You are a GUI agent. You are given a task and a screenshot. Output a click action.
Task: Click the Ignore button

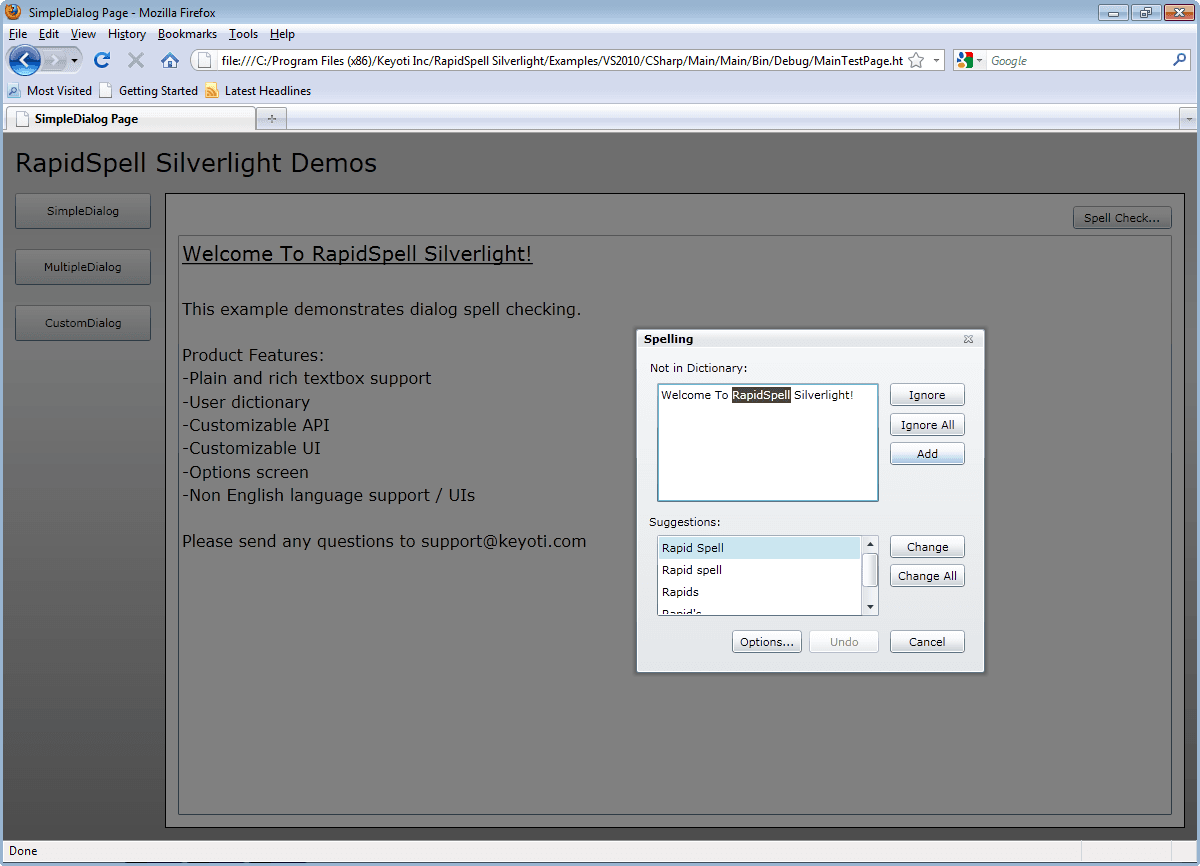(927, 395)
